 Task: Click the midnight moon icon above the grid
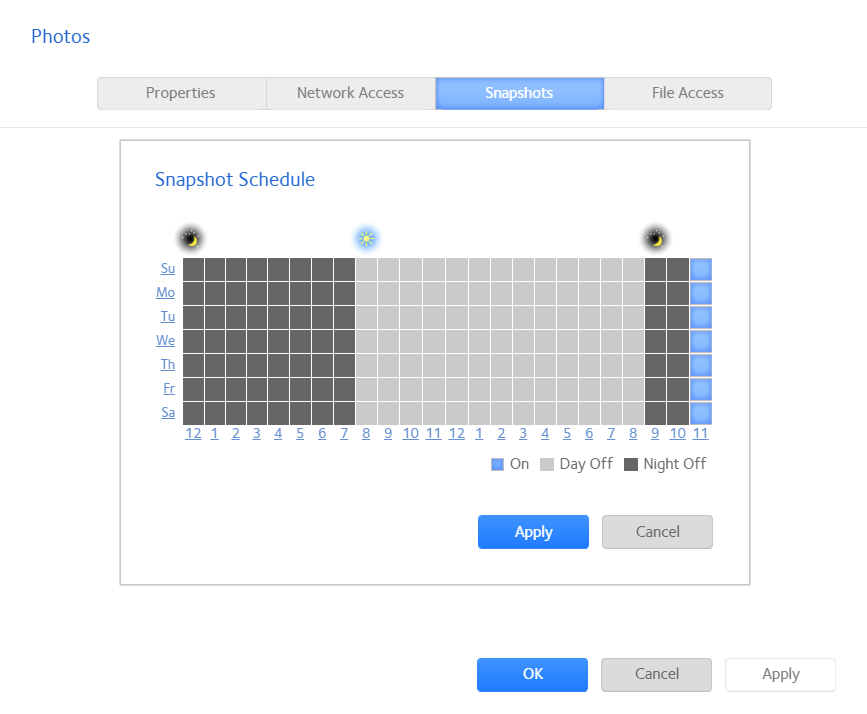(x=190, y=239)
